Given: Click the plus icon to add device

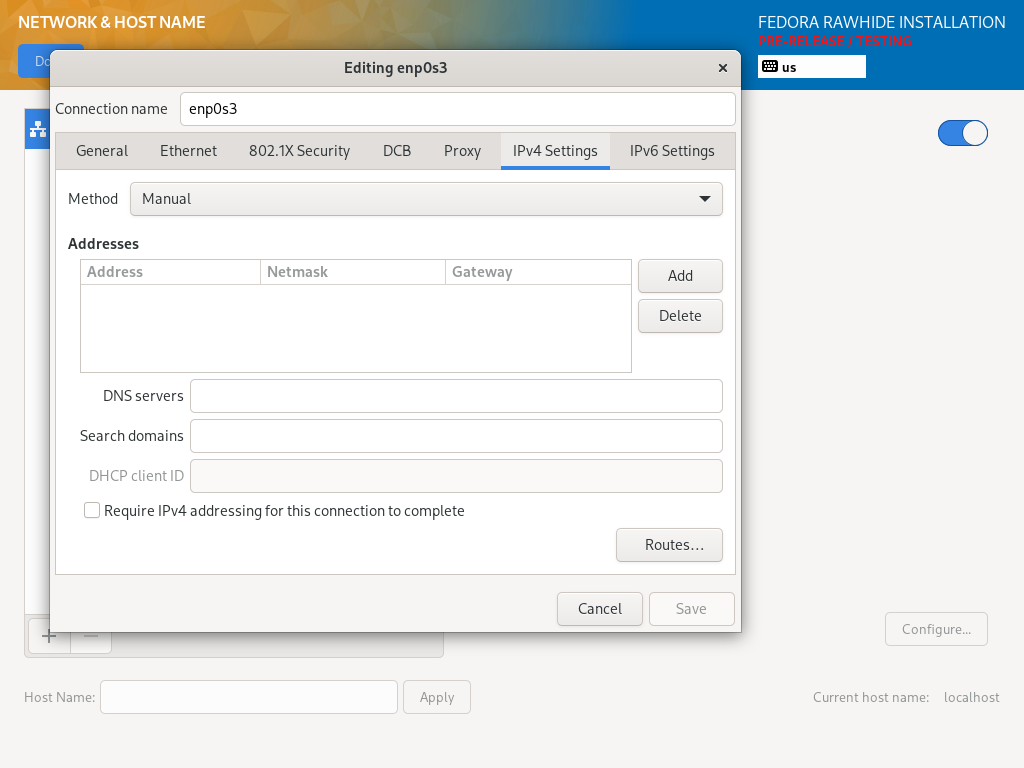Looking at the screenshot, I should click(49, 635).
